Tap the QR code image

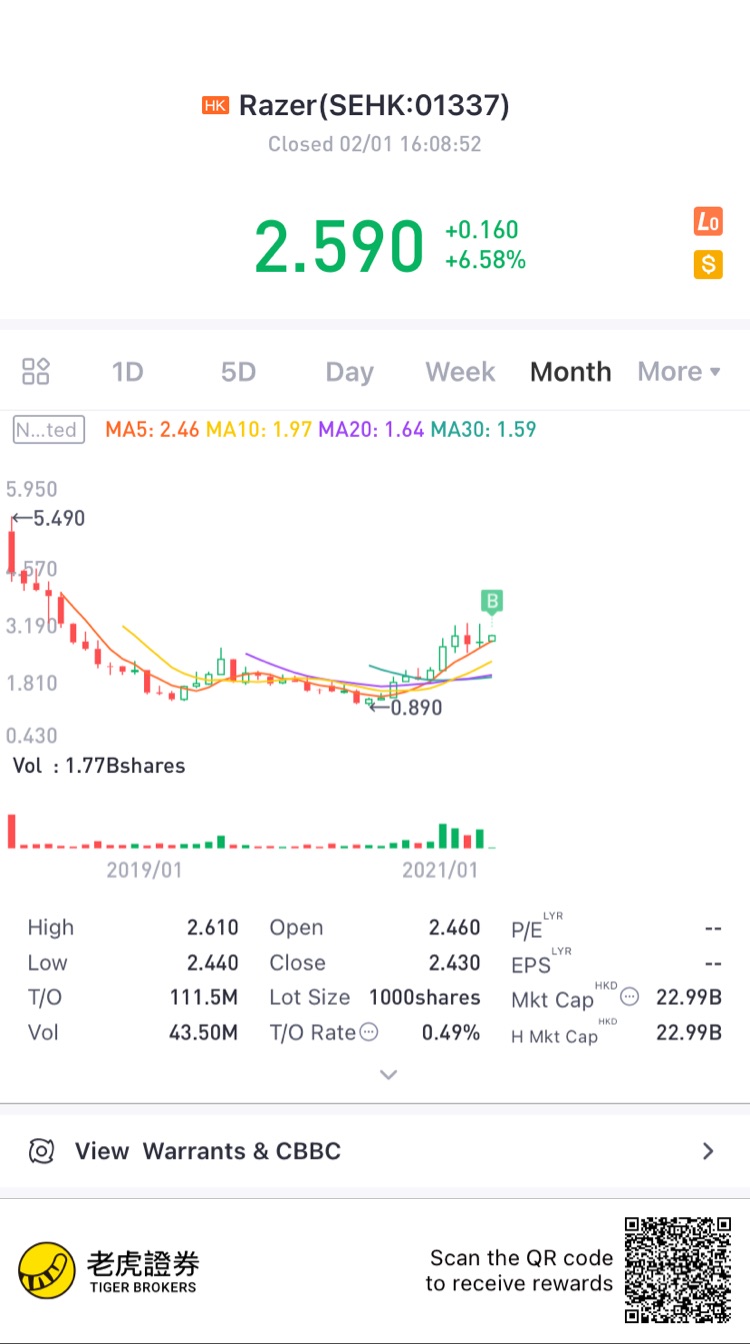pos(677,1270)
